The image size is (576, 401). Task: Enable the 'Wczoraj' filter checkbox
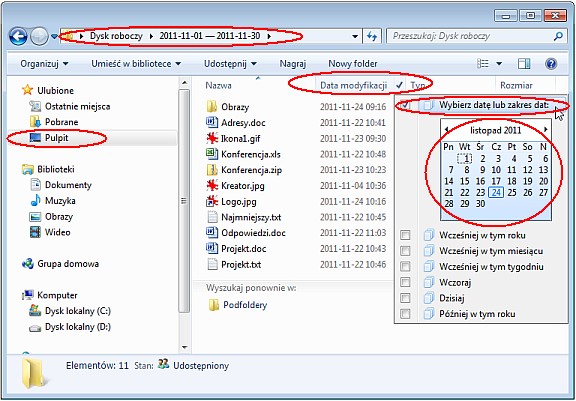pyautogui.click(x=405, y=282)
